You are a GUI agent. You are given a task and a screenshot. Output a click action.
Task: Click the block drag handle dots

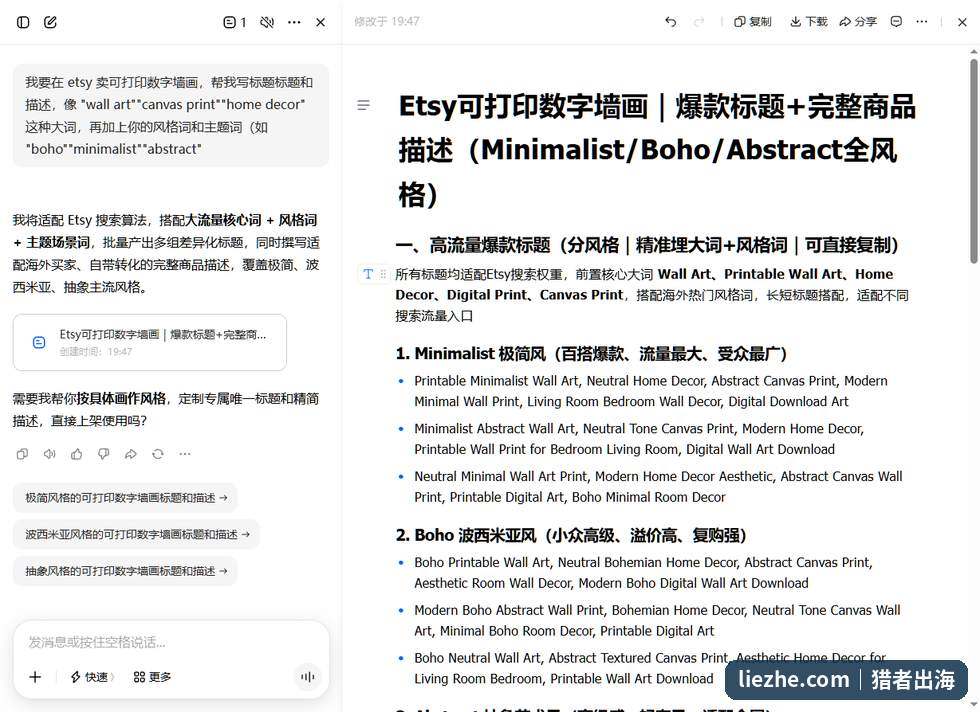(383, 274)
